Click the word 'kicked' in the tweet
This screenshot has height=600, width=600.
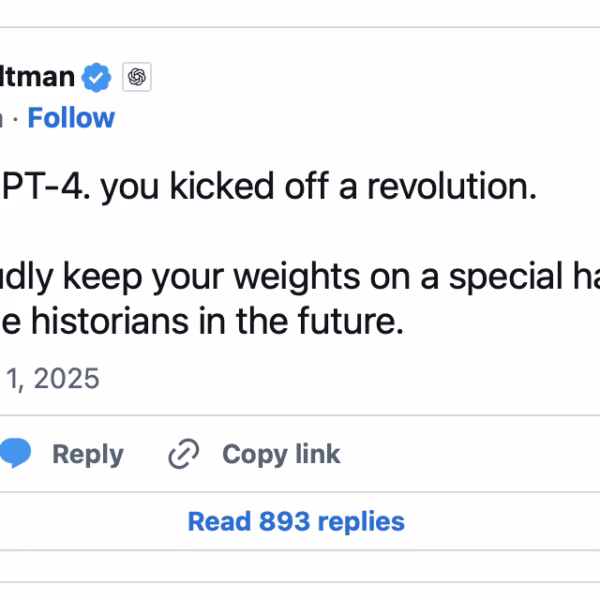coord(222,186)
